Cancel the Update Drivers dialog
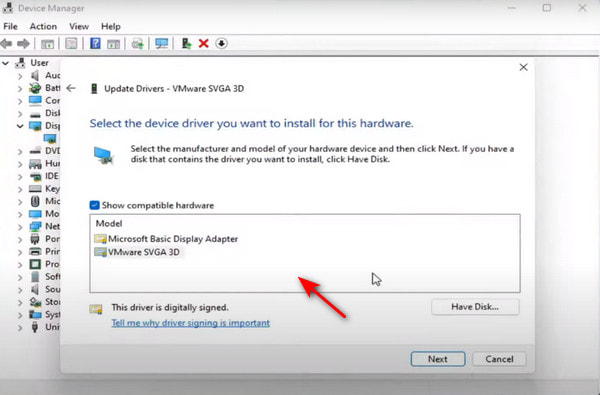 pyautogui.click(x=499, y=359)
